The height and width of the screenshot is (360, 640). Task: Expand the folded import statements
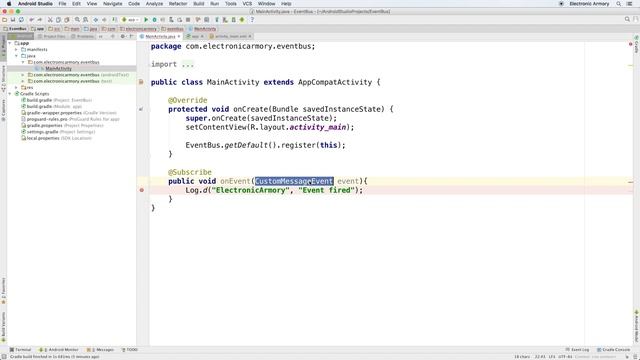[x=188, y=64]
